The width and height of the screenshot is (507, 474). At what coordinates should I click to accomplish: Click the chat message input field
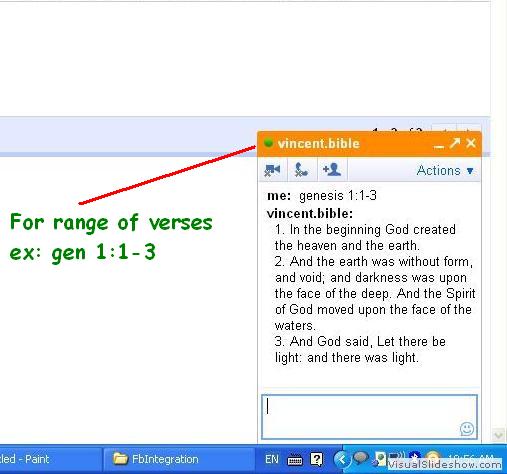[x=369, y=417]
